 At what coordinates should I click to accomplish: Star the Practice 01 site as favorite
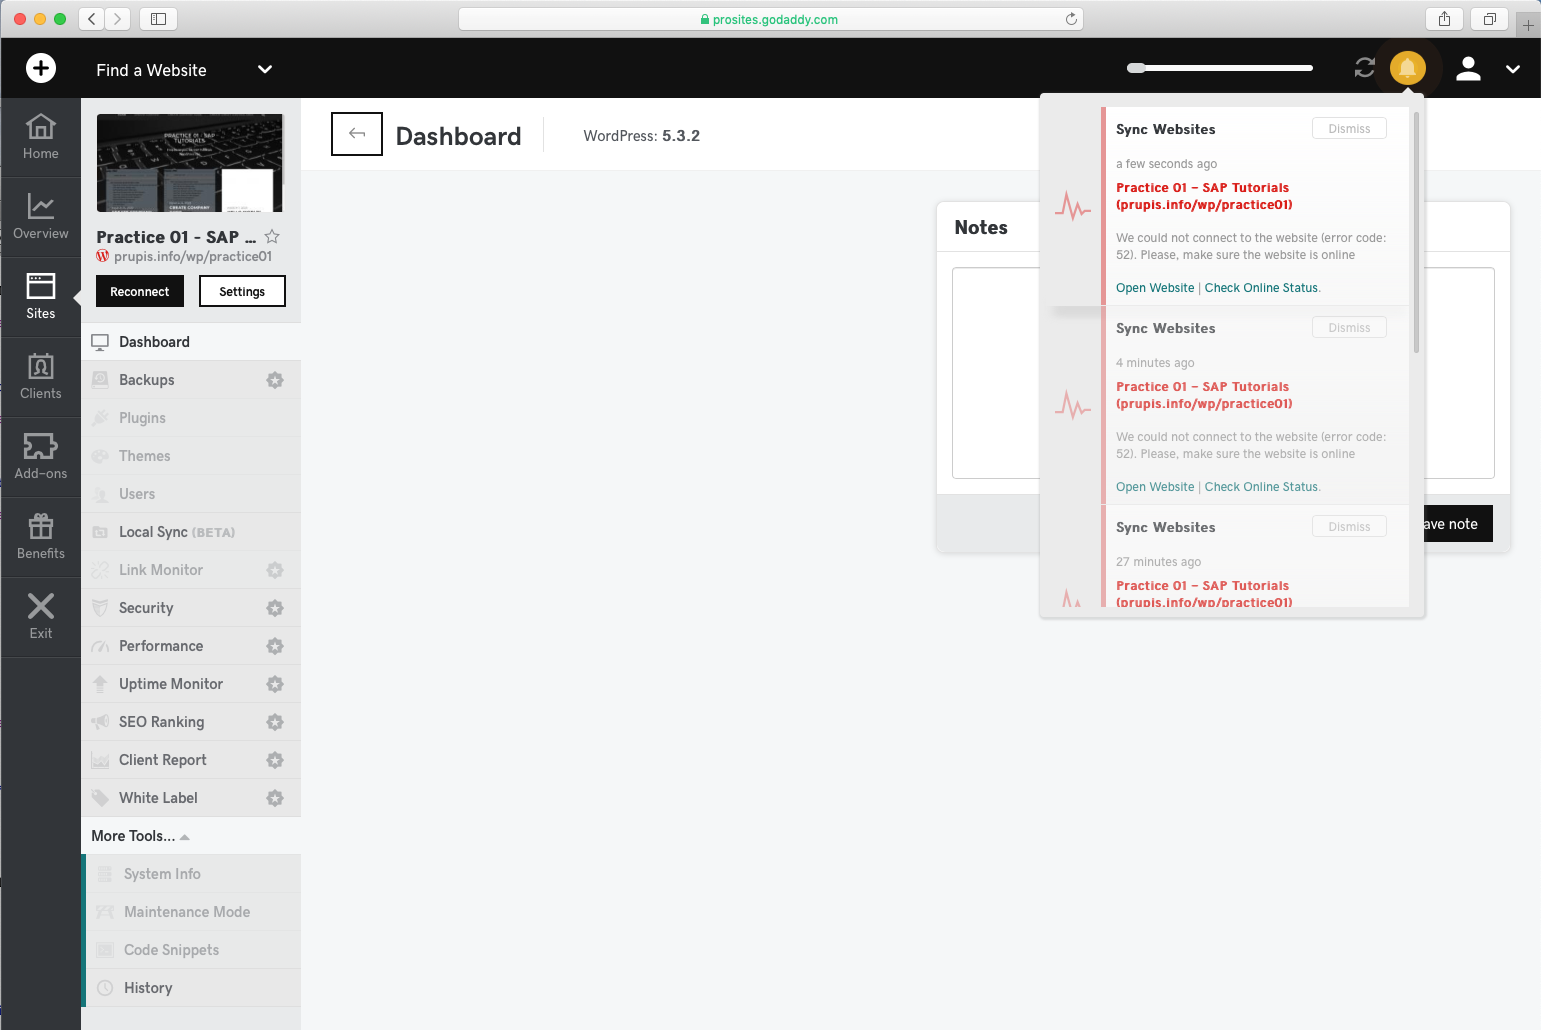[272, 237]
